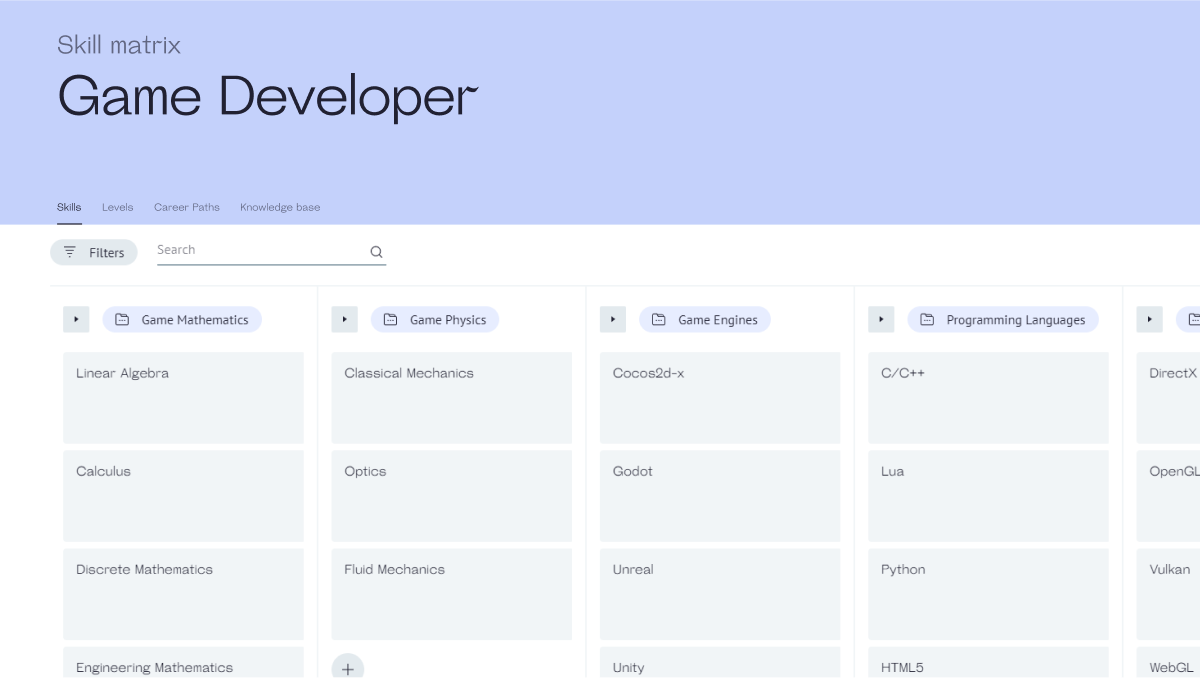
Task: Open the Career Paths tab
Action: (x=187, y=207)
